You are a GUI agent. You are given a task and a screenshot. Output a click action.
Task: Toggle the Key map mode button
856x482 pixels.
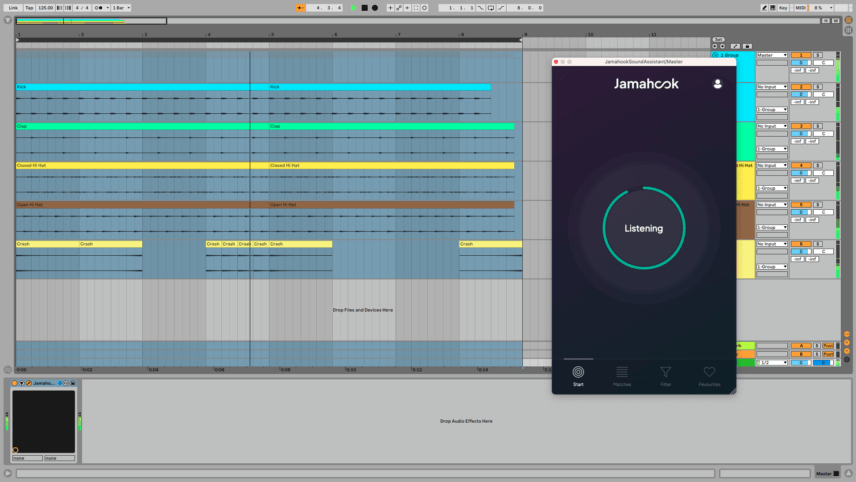click(x=783, y=8)
